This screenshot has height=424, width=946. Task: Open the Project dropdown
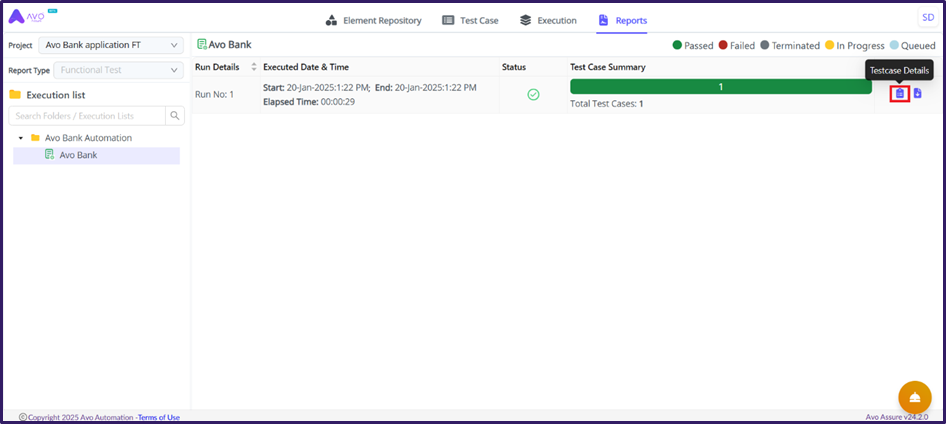[110, 45]
